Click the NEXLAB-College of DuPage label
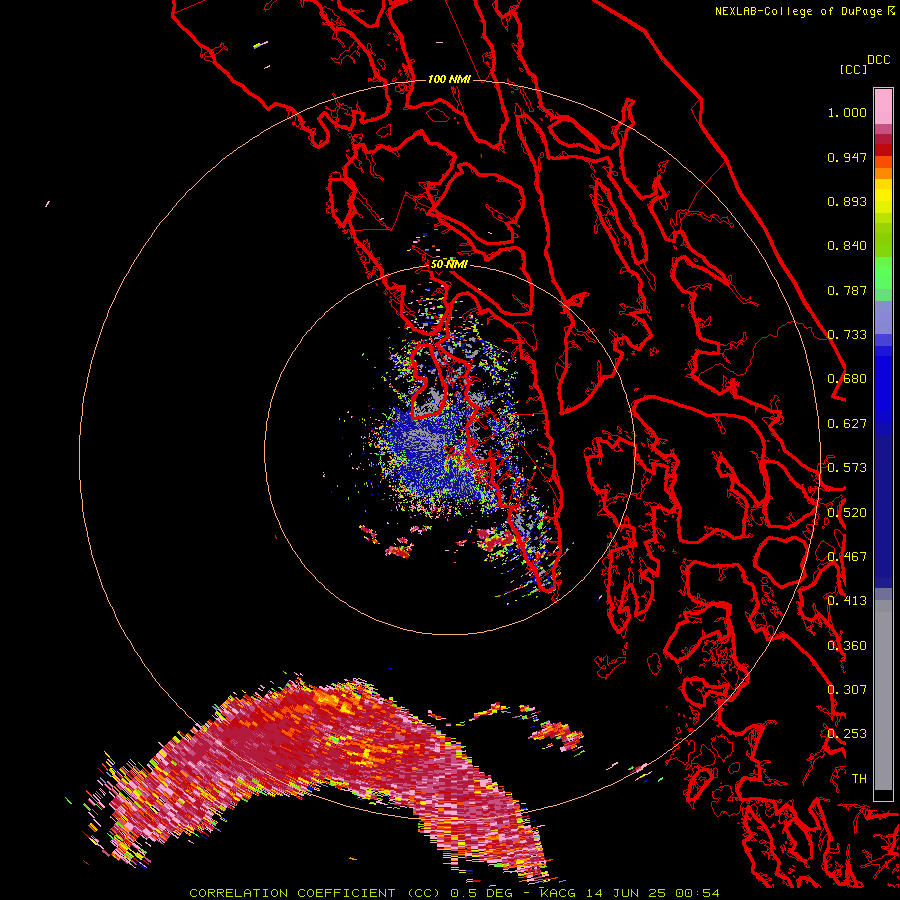 798,11
